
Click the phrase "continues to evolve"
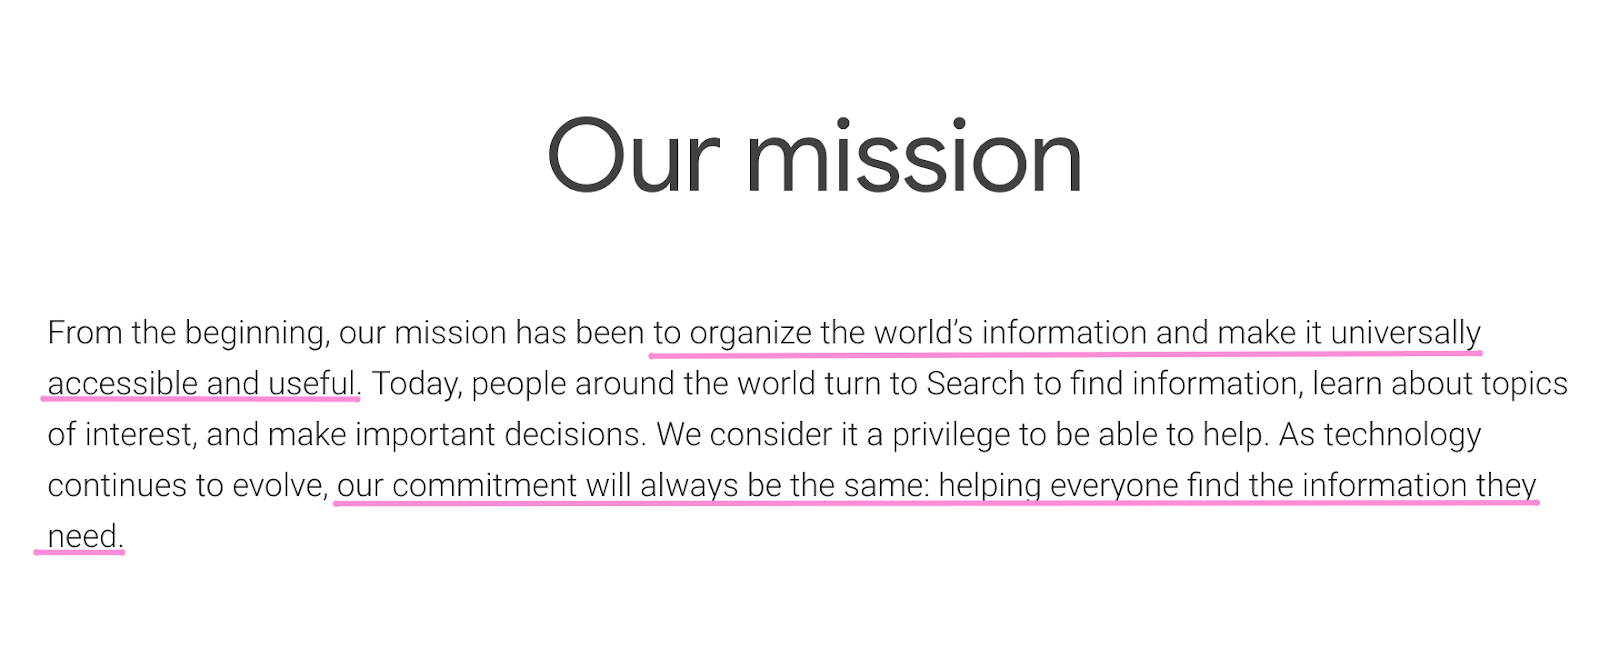[186, 486]
